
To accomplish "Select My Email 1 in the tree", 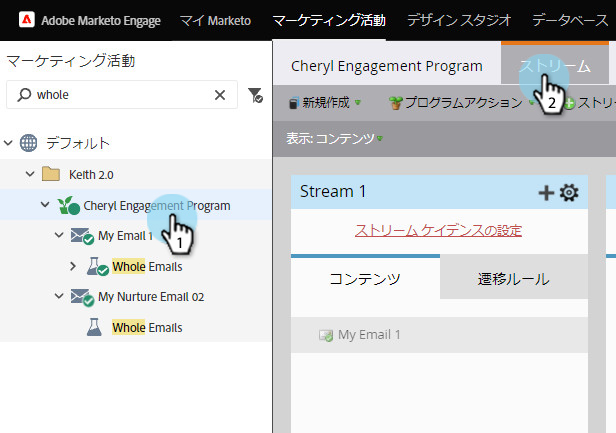I will [125, 236].
